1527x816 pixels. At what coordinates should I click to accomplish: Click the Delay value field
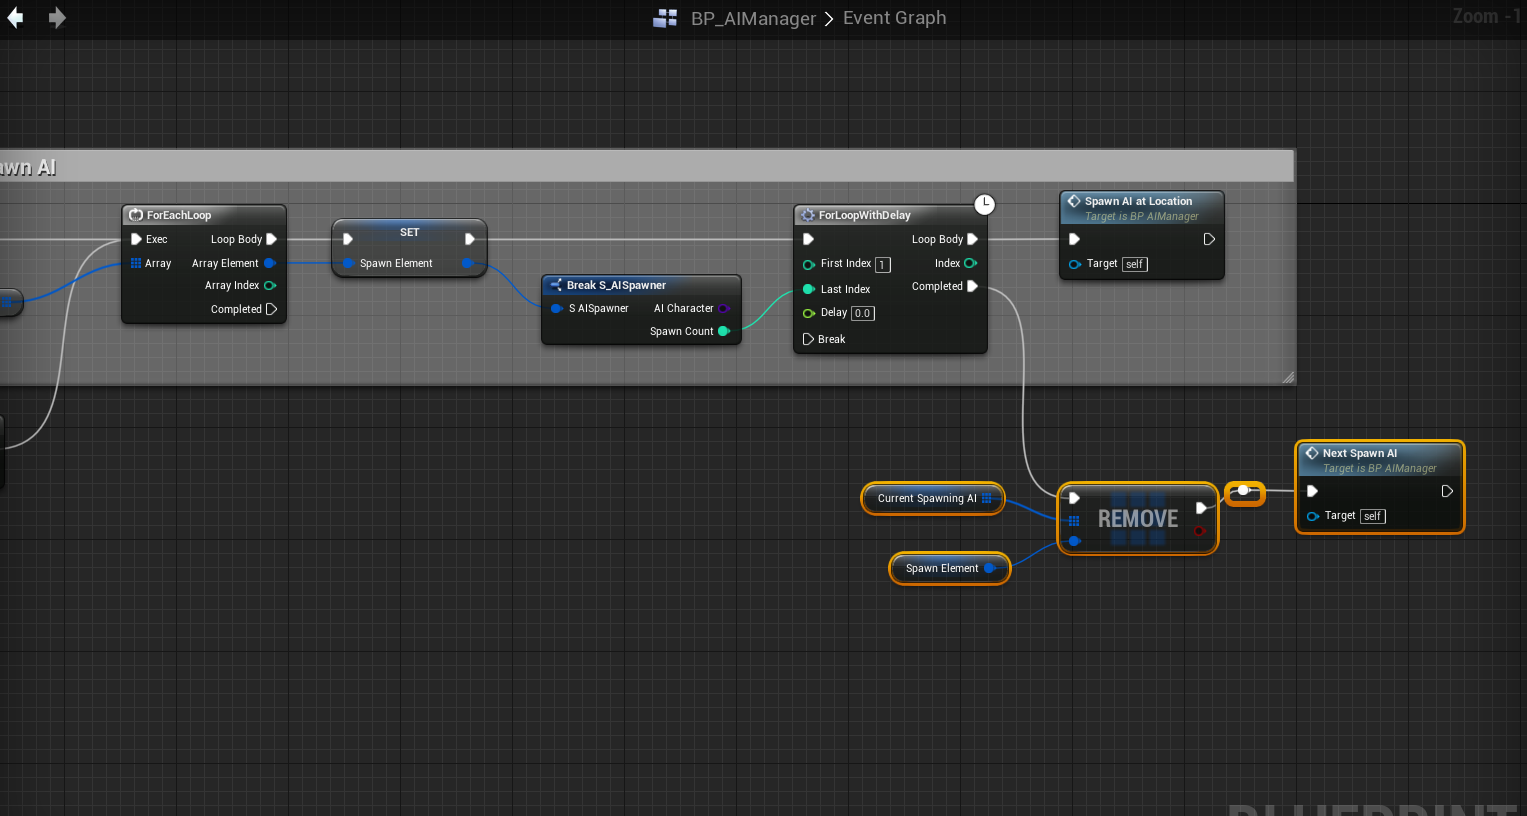pos(862,313)
